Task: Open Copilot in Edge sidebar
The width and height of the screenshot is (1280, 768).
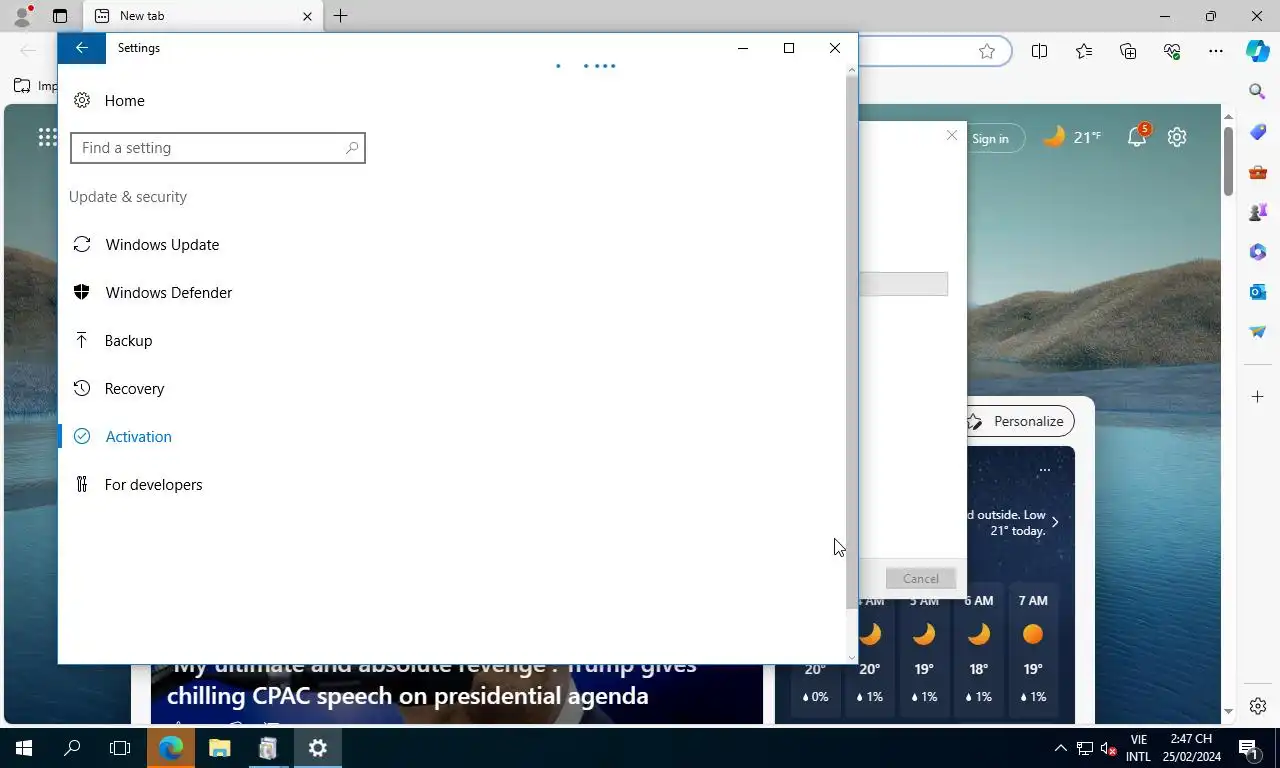Action: [x=1258, y=51]
